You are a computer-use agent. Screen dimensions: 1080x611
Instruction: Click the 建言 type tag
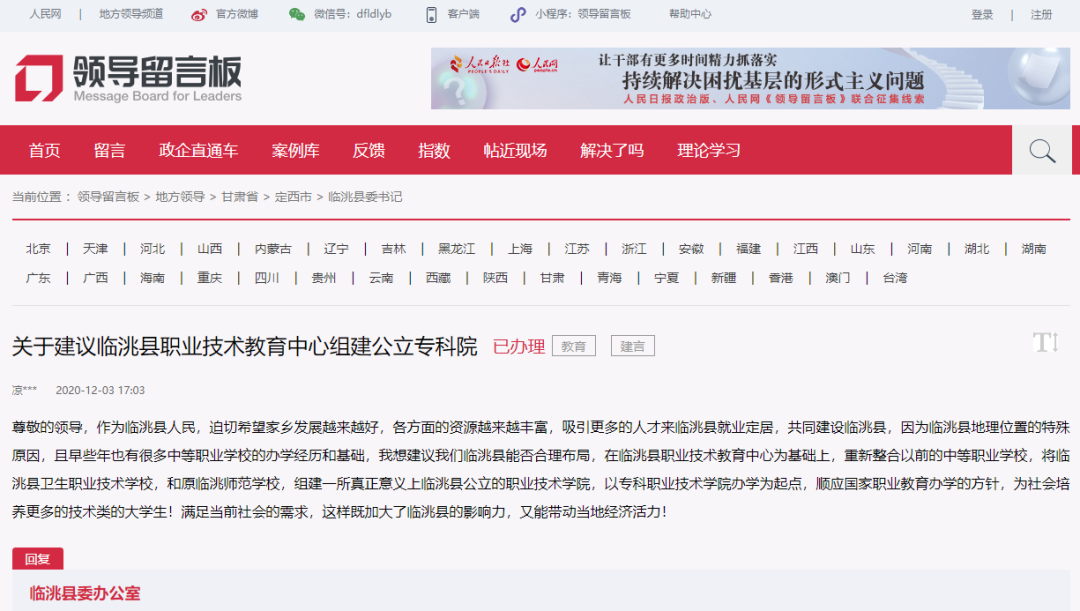click(632, 347)
